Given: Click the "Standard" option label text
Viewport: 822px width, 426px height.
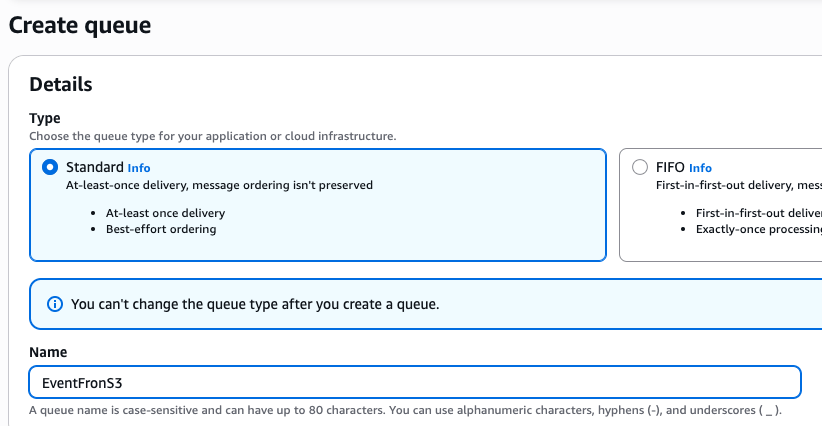Looking at the screenshot, I should (94, 167).
